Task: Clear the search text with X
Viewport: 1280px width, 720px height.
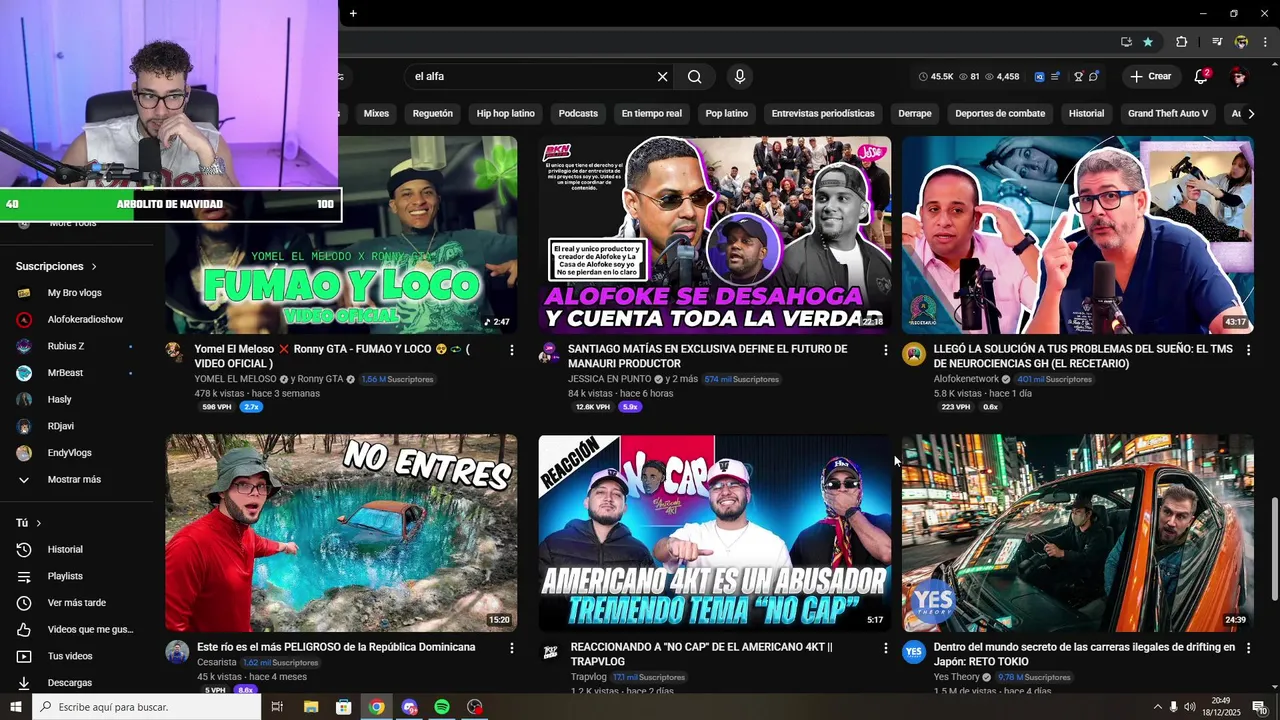Action: (x=662, y=77)
